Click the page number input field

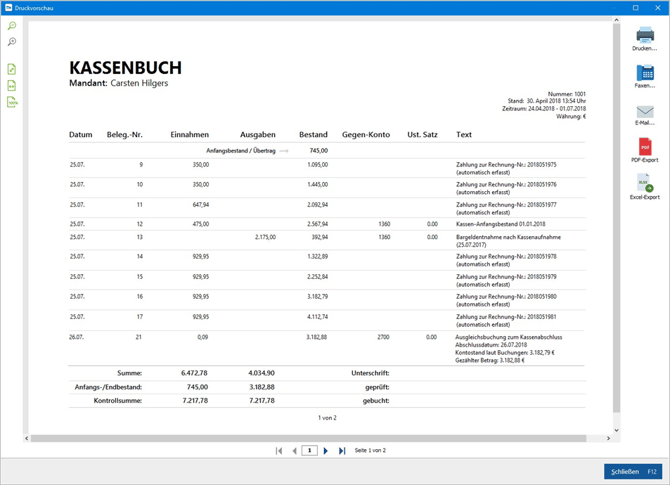click(x=310, y=451)
